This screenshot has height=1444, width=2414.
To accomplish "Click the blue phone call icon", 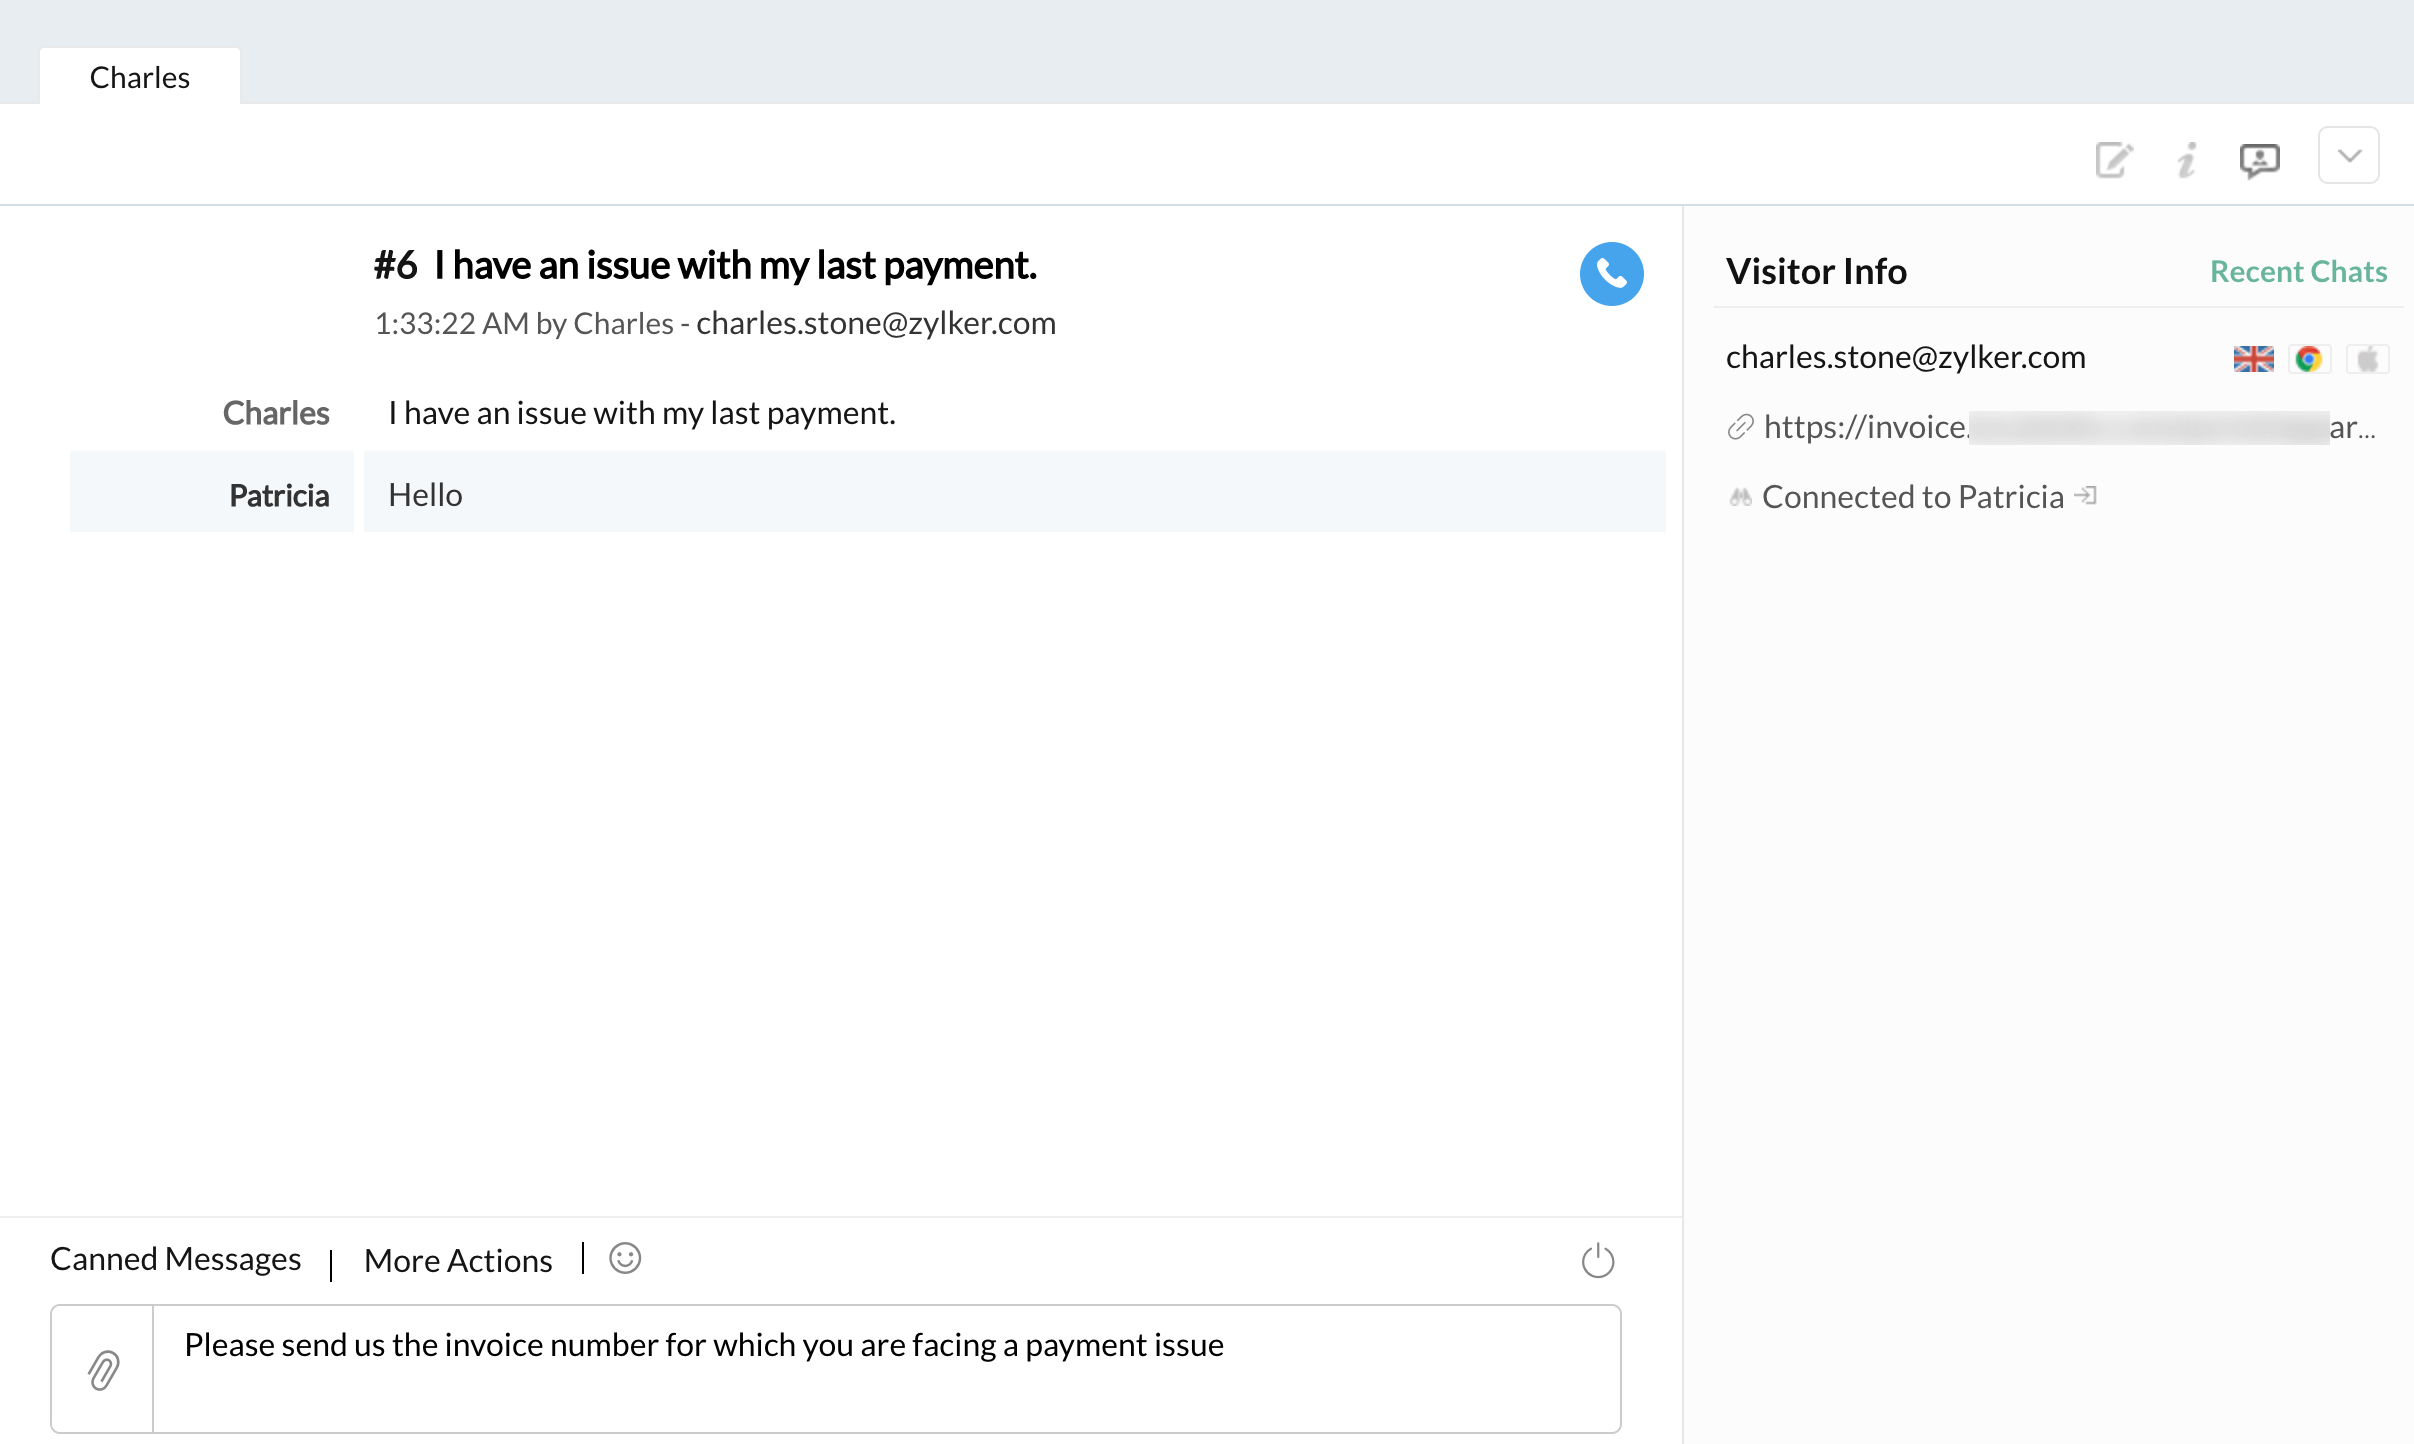I will click(x=1611, y=274).
